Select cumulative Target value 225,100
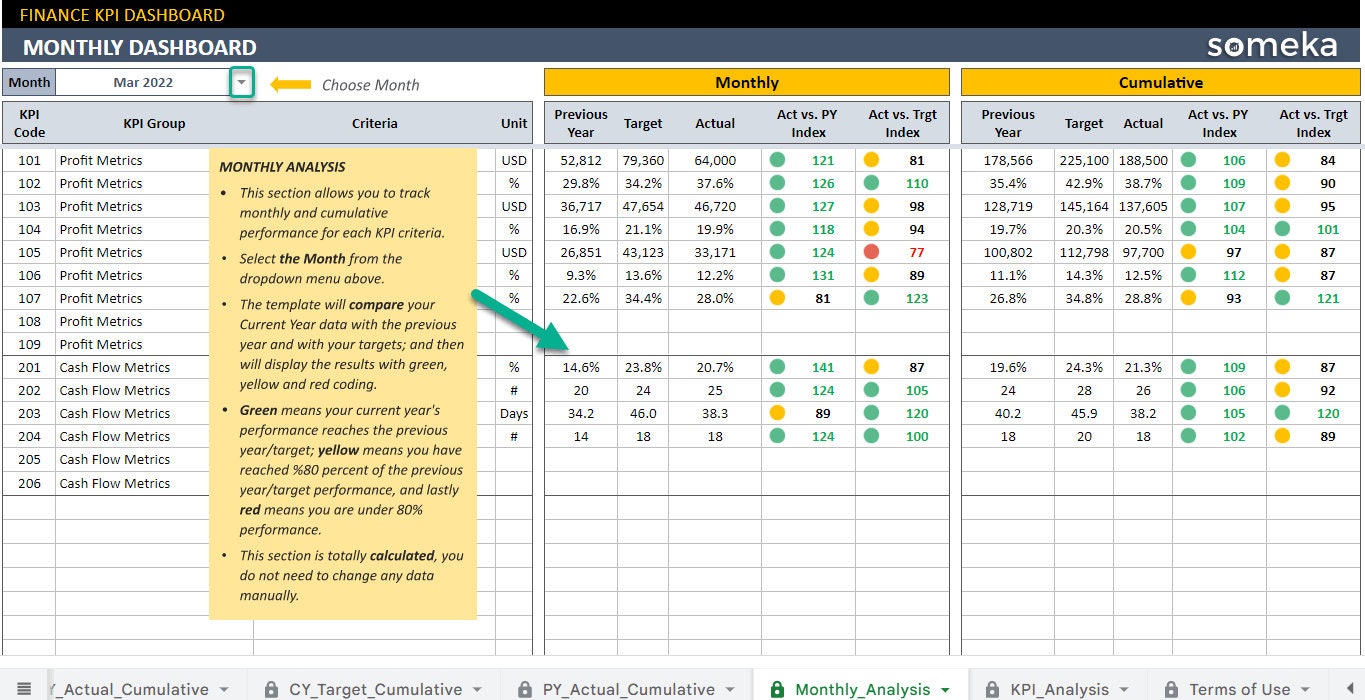 1084,160
